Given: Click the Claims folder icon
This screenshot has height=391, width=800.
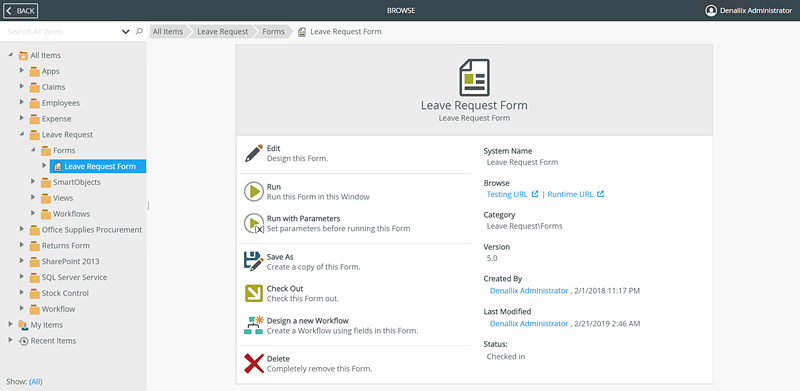Looking at the screenshot, I should pyautogui.click(x=34, y=87).
